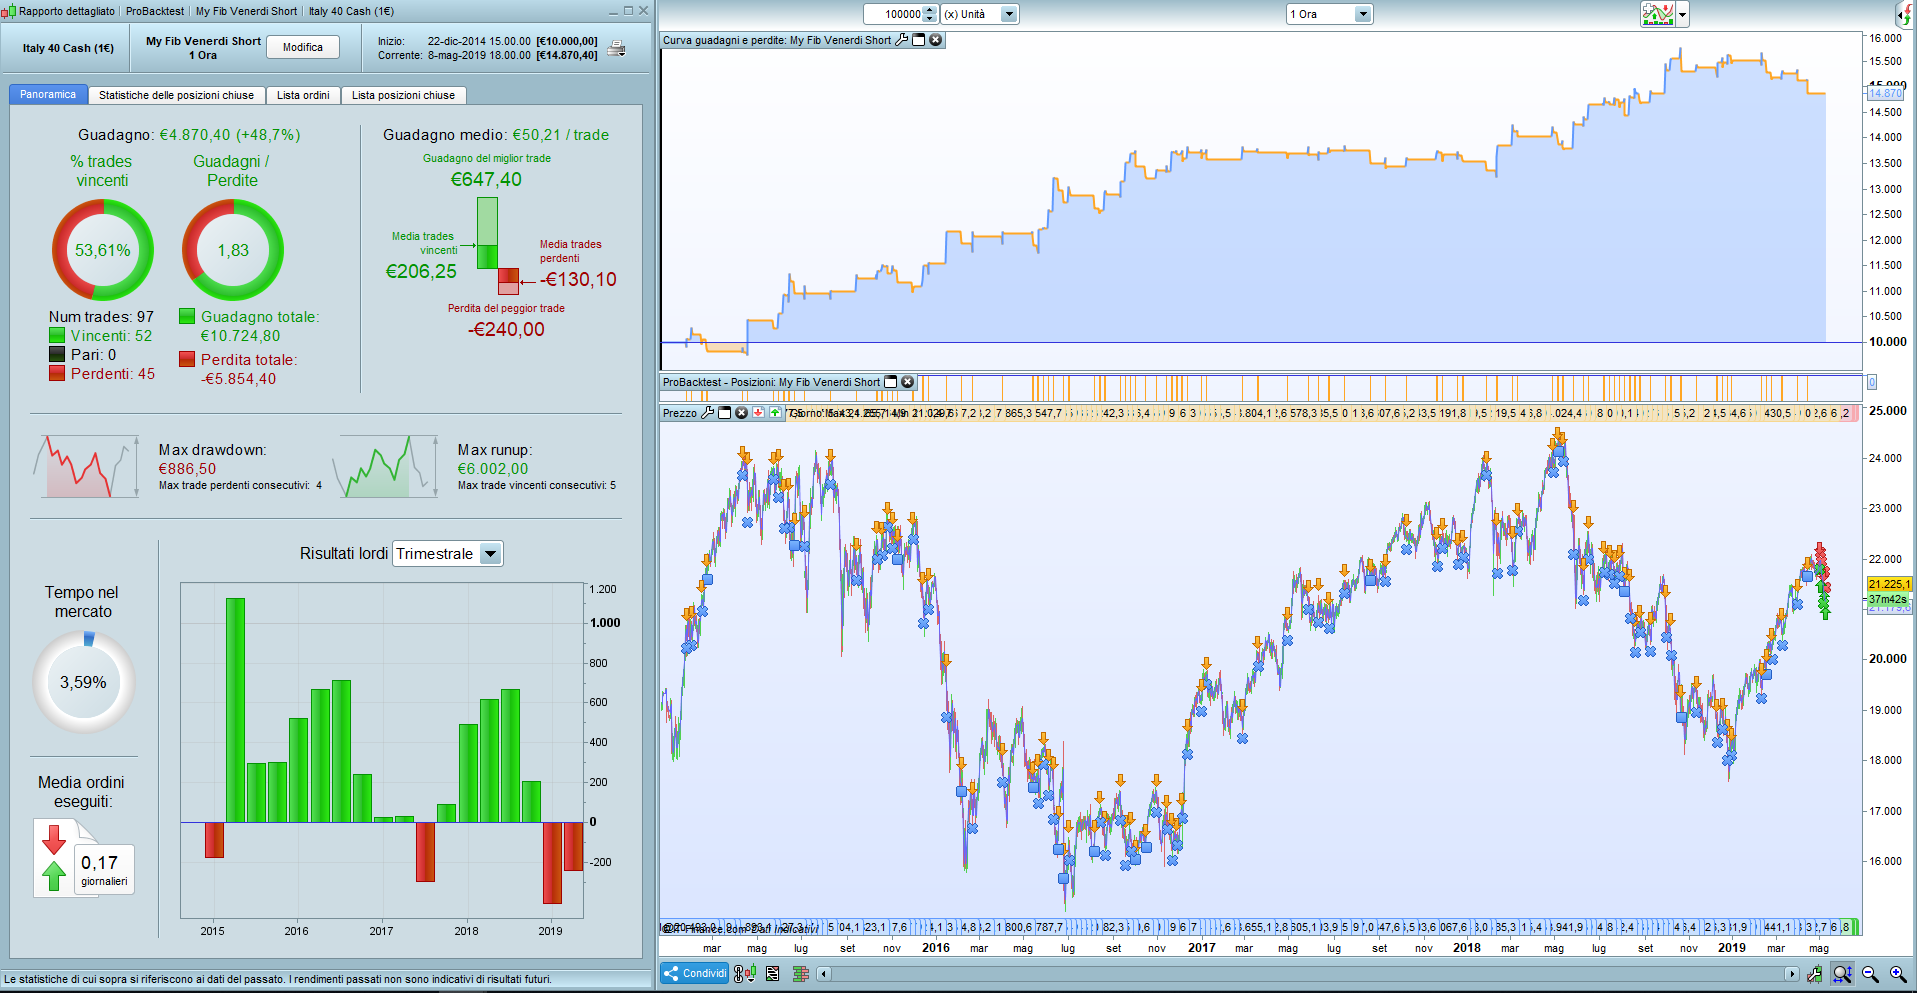Click the red Perdita totale swatch
Image resolution: width=1917 pixels, height=993 pixels.
click(x=187, y=359)
